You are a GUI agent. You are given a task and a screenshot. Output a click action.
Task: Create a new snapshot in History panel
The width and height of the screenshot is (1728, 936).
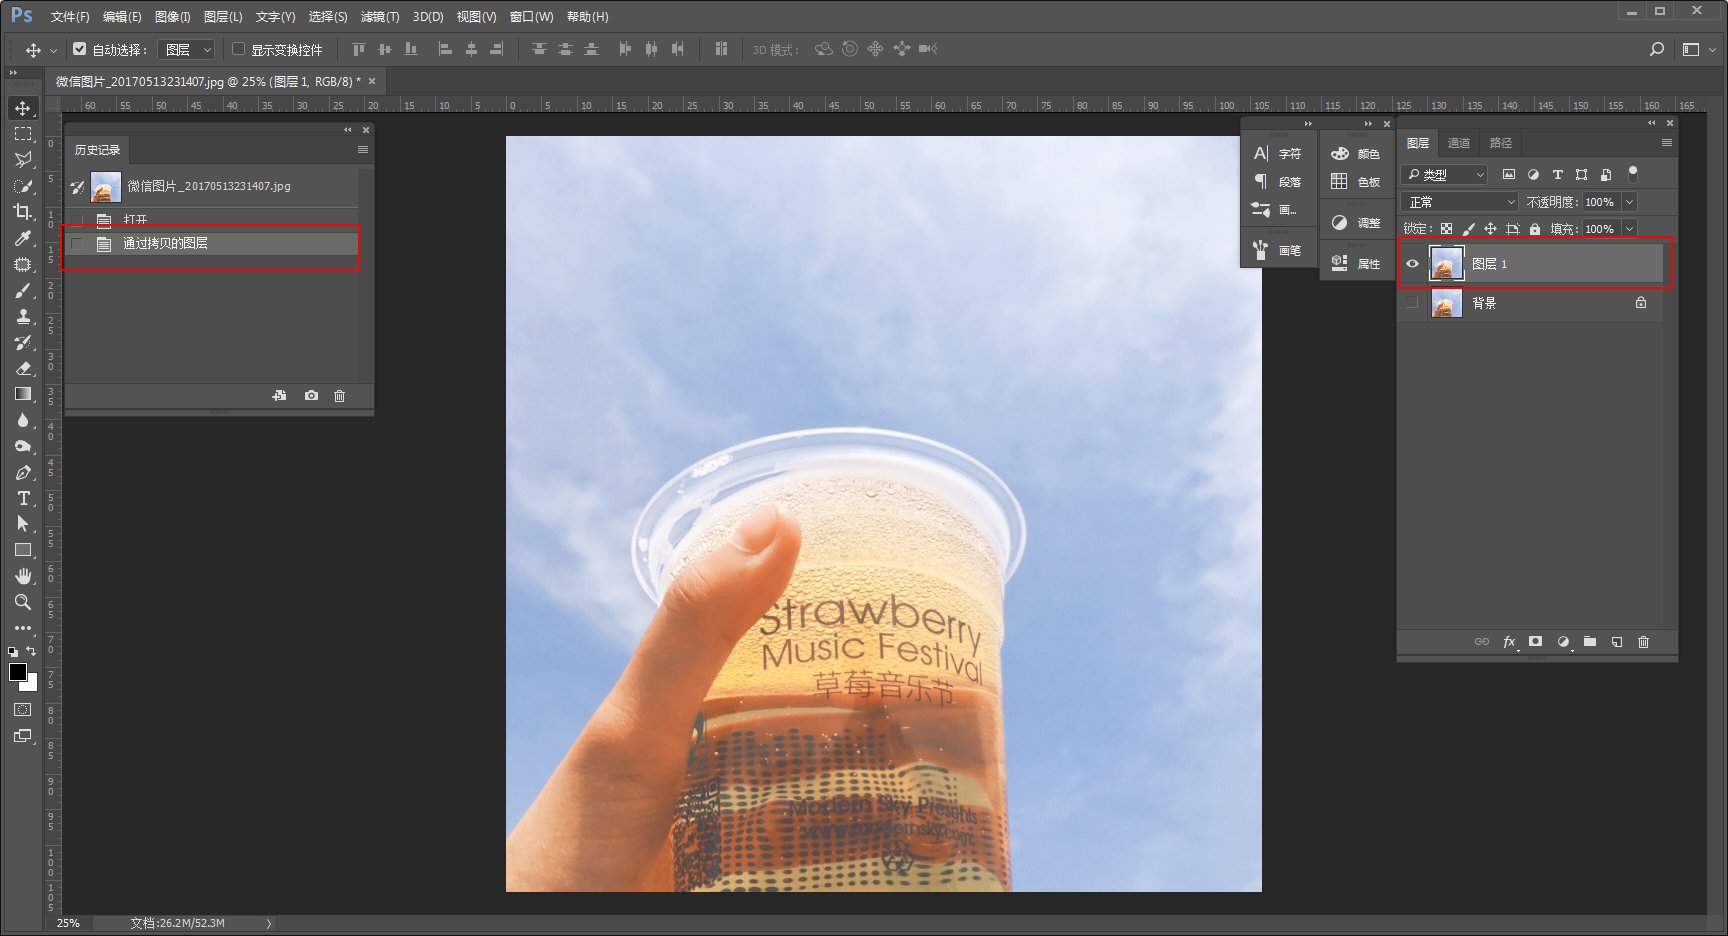[312, 396]
